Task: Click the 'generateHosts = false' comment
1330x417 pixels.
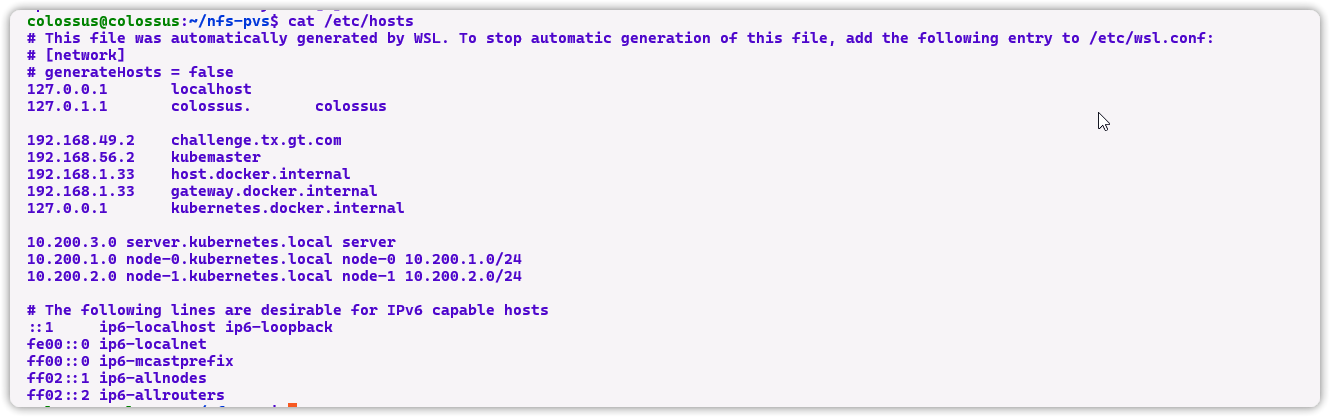Action: (138, 72)
